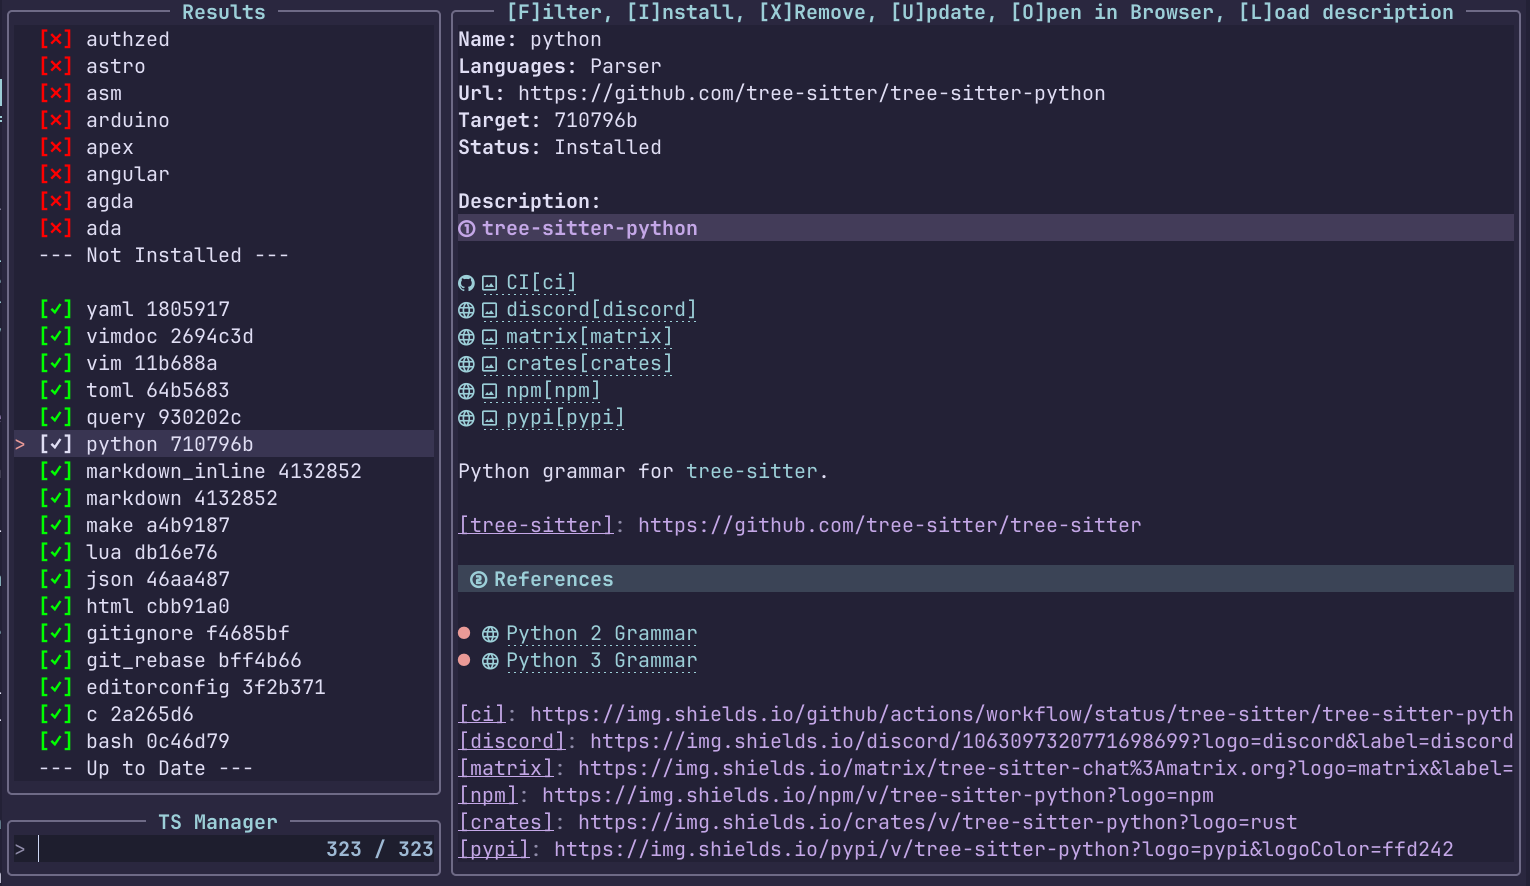Image resolution: width=1530 pixels, height=886 pixels.
Task: Click the globe icon next to discord
Action: click(466, 310)
